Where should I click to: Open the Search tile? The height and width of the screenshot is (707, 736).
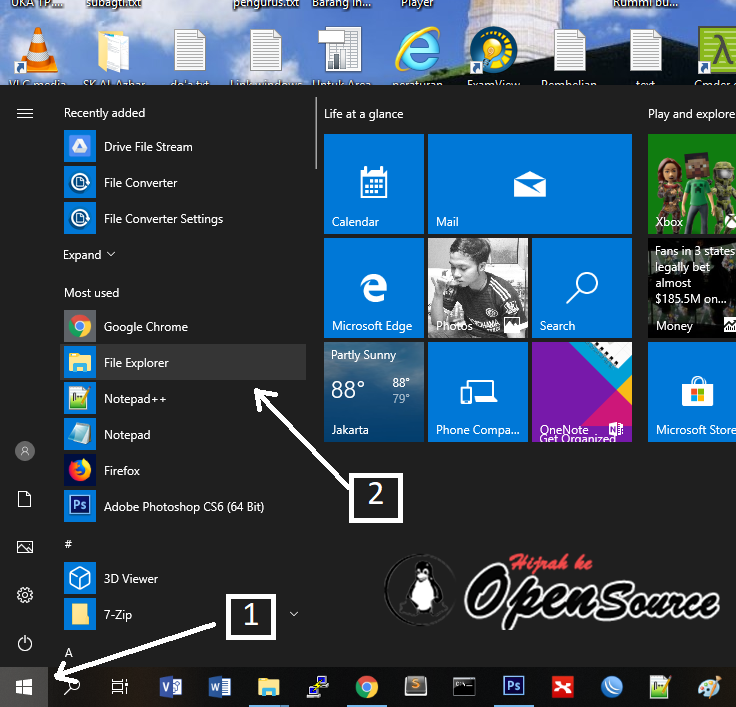pyautogui.click(x=582, y=288)
